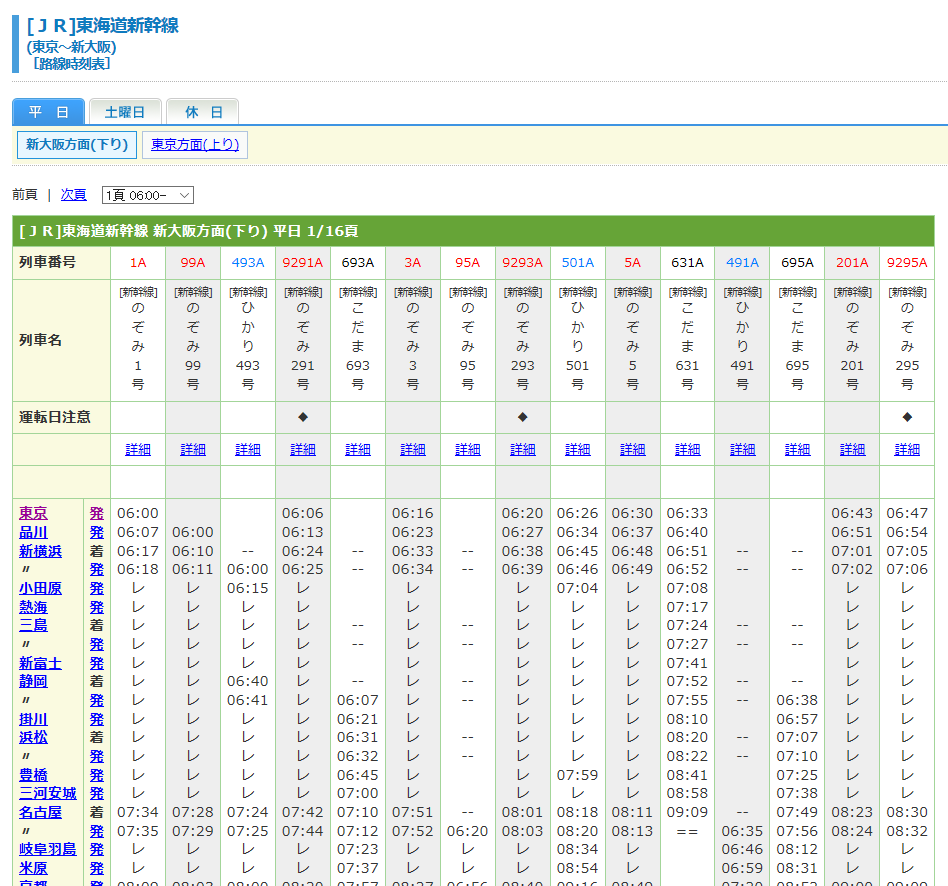Viewport: 948px width, 886px height.
Task: Open the 熱海 station link
Action: pyautogui.click(x=33, y=607)
